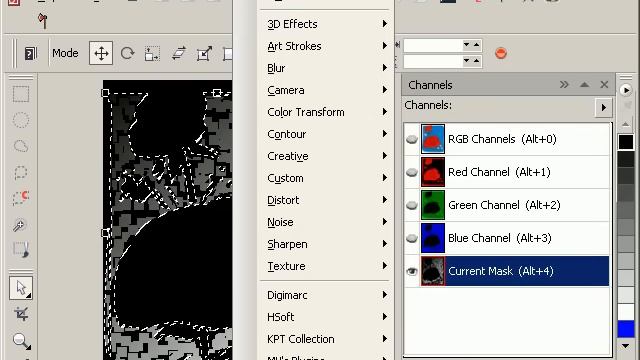Select the Object Pick arrow tool
This screenshot has height=360, width=640.
pyautogui.click(x=21, y=288)
